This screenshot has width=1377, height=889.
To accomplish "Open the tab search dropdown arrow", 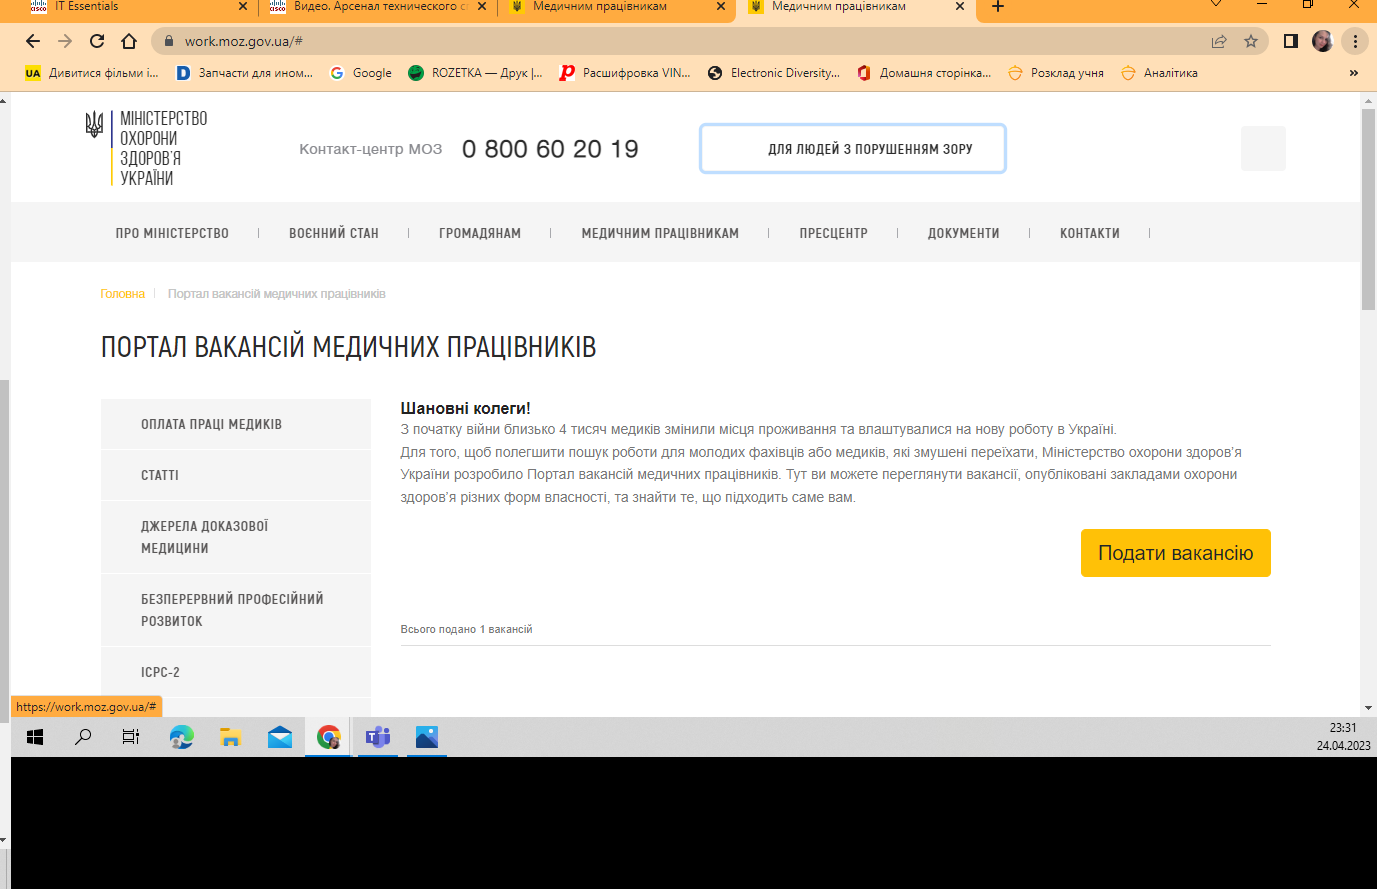I will click(x=1216, y=5).
